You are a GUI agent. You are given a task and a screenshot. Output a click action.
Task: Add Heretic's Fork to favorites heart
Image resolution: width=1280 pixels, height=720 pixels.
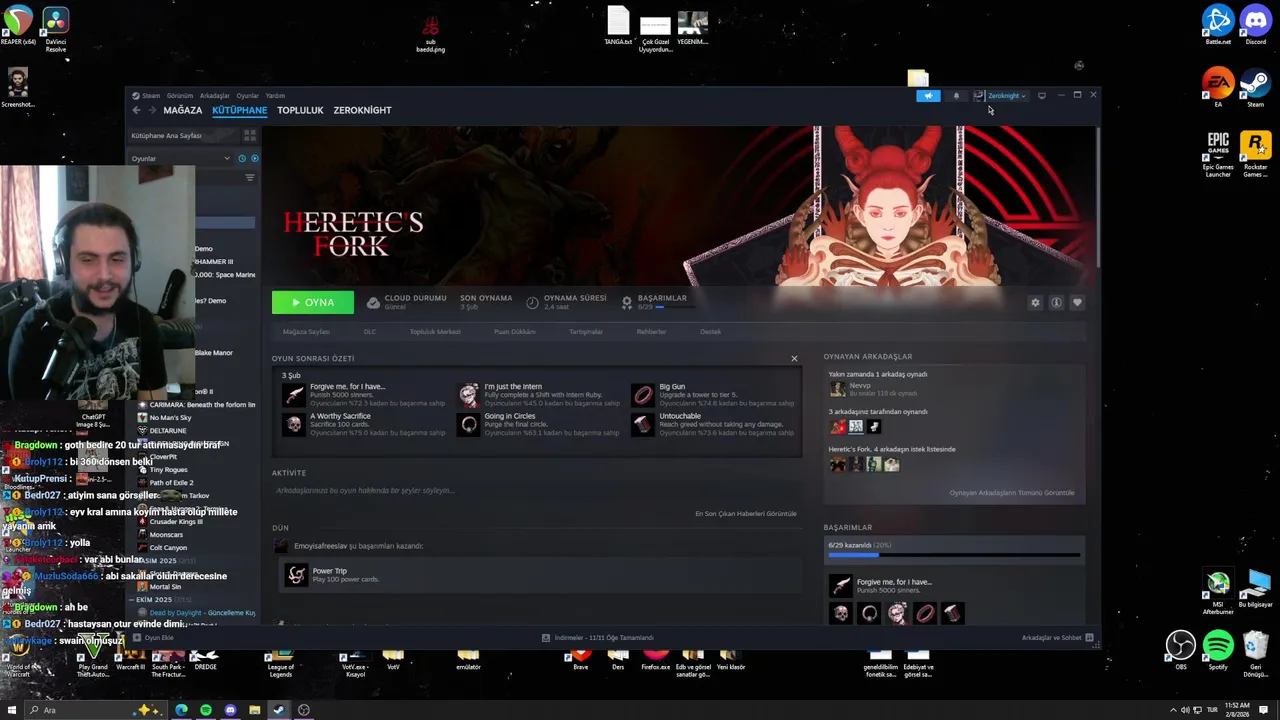1077,302
